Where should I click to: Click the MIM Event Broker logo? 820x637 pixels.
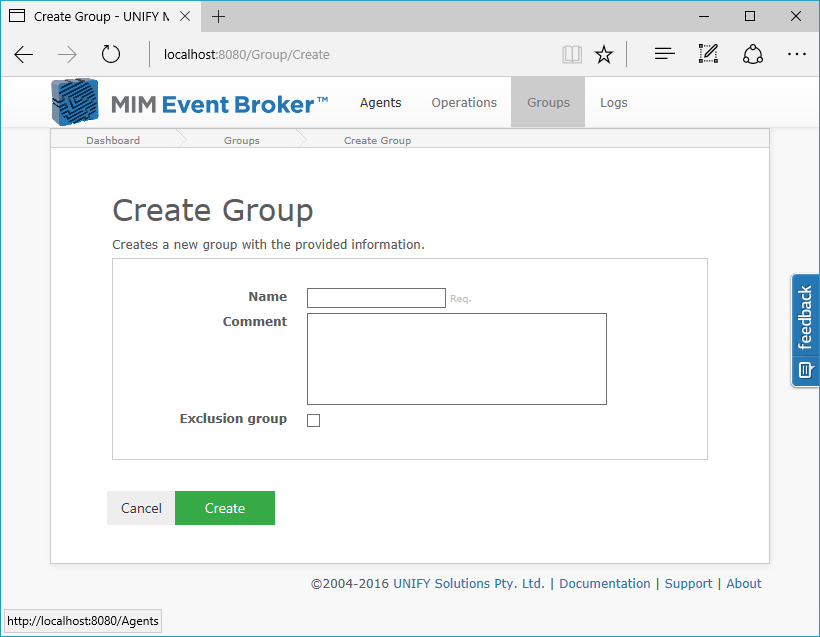[x=189, y=103]
